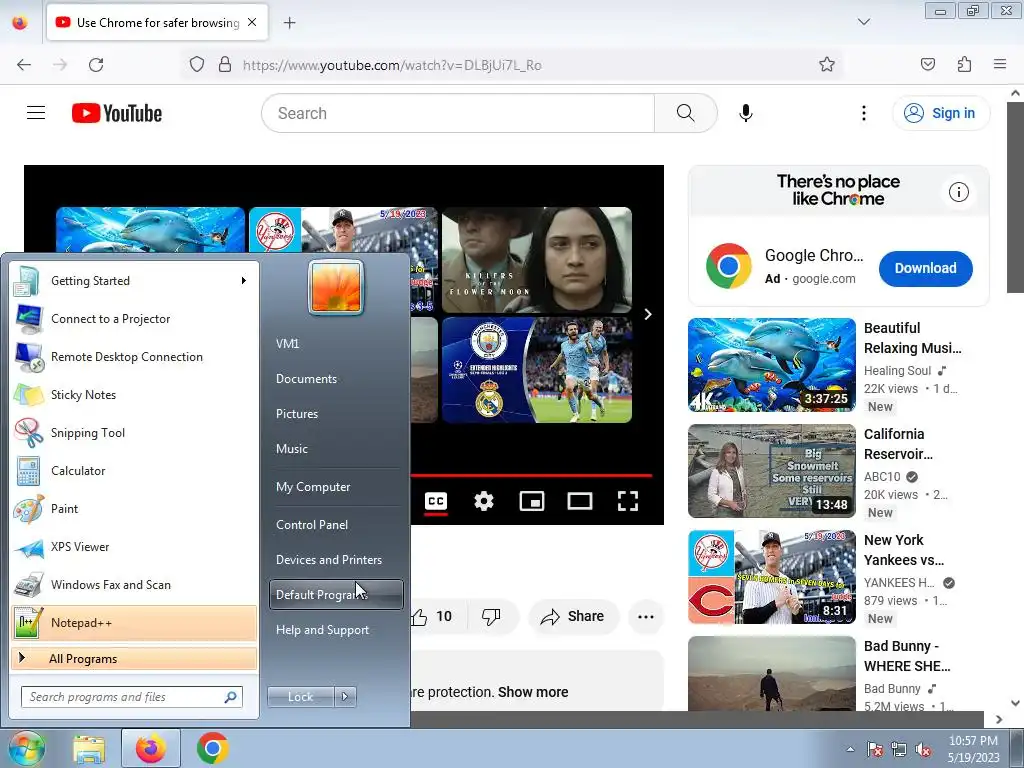Click the ad info icon
This screenshot has height=768, width=1024.
pos(959,192)
